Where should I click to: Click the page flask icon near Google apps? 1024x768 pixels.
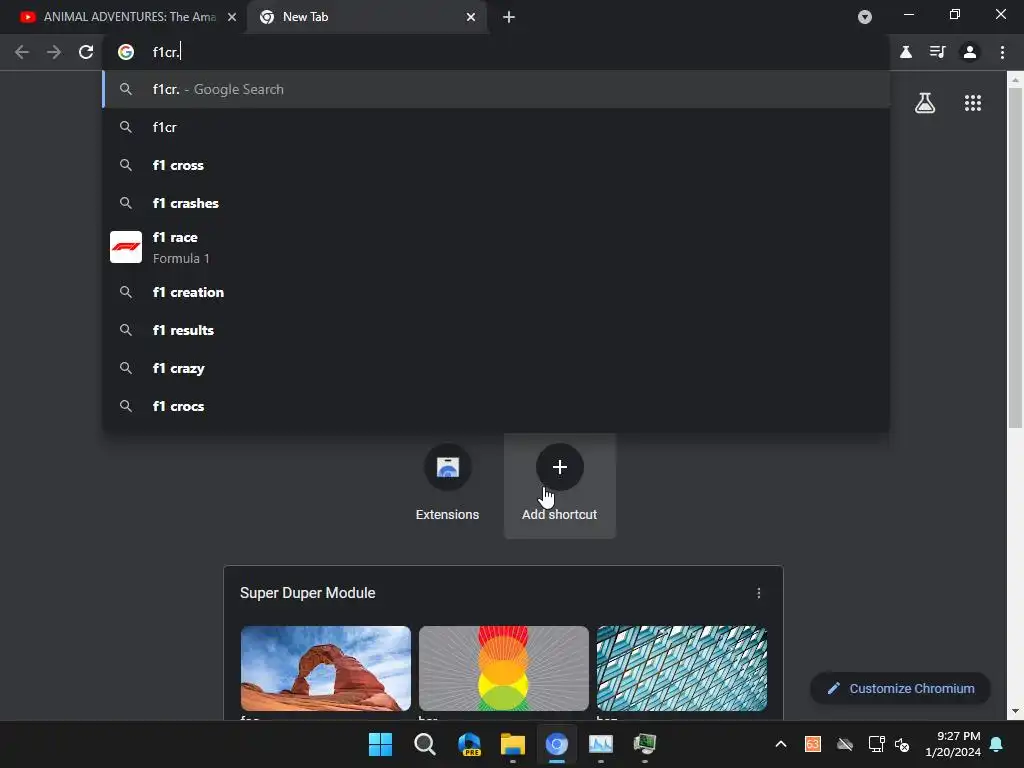pyautogui.click(x=925, y=103)
